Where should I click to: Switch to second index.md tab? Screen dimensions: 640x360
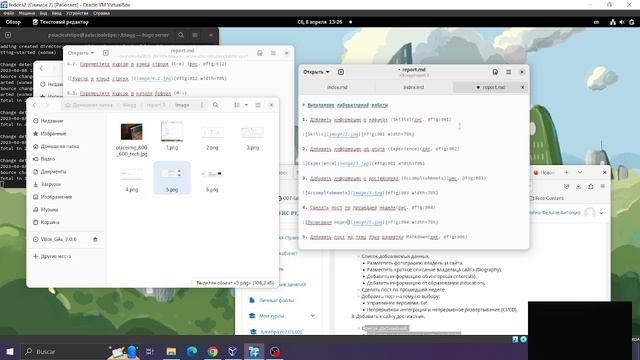point(413,87)
